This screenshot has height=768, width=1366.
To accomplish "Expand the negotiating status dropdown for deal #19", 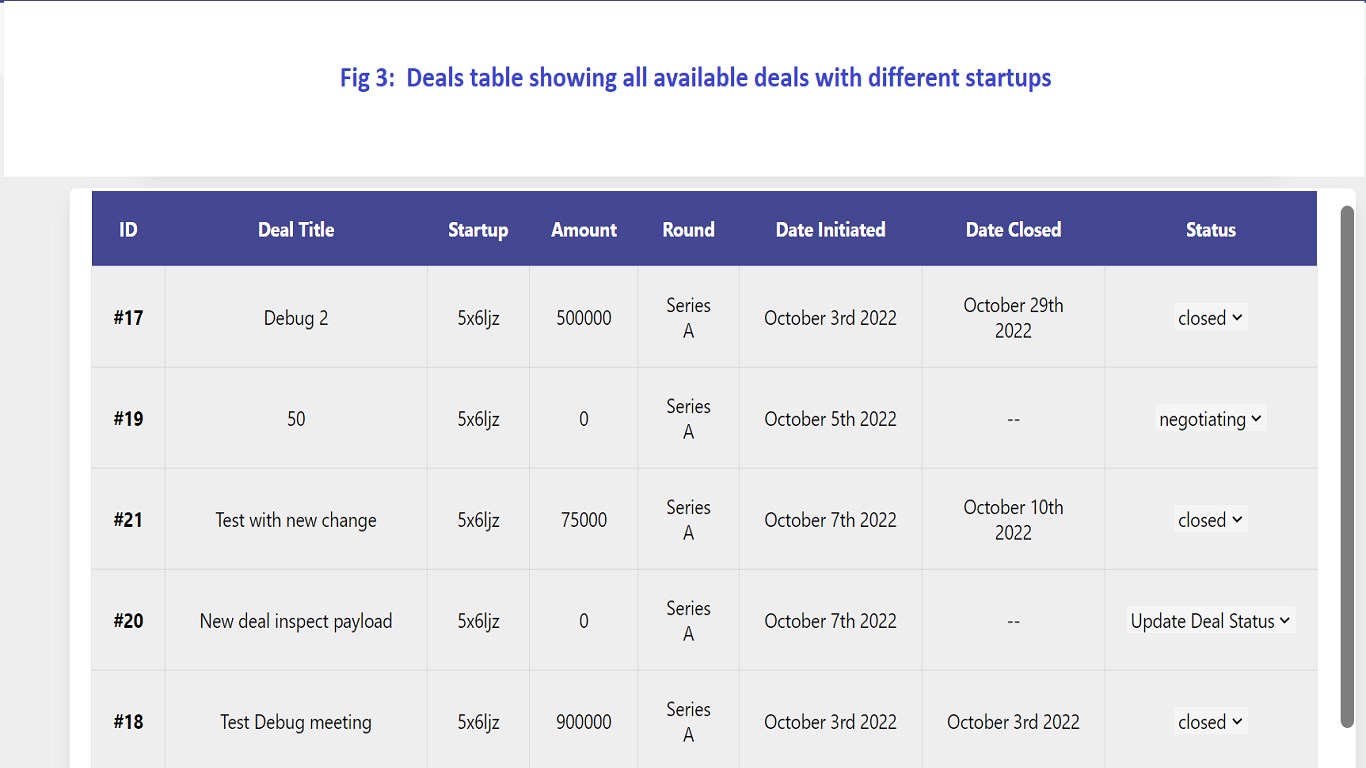I will pos(1210,419).
